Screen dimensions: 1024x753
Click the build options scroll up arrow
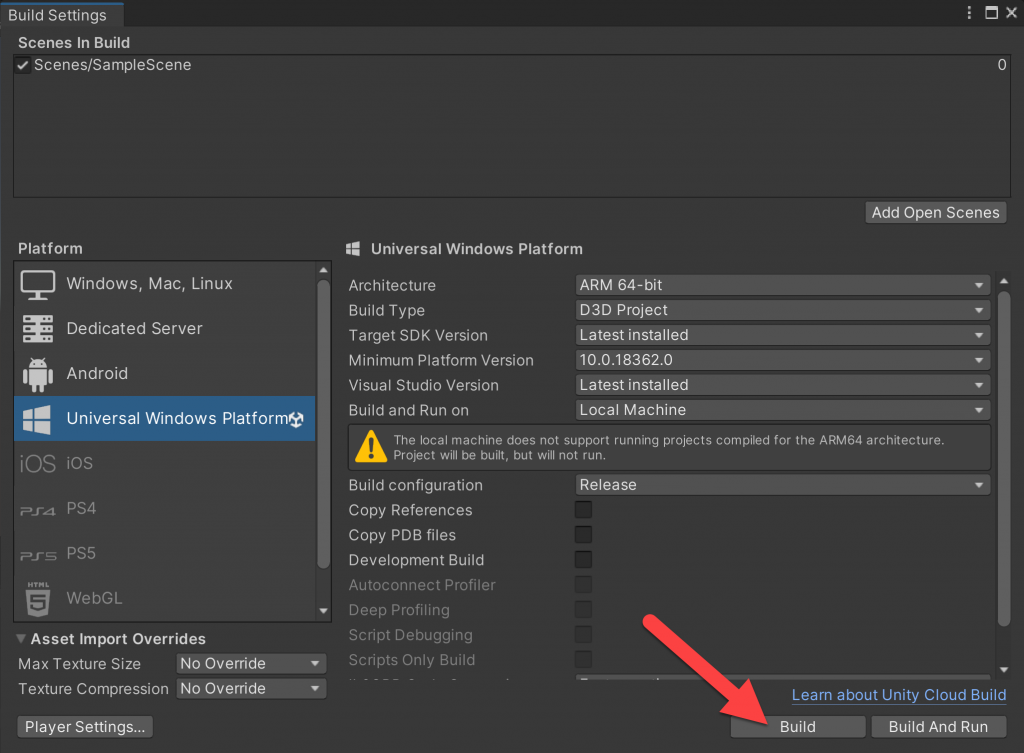[1004, 281]
